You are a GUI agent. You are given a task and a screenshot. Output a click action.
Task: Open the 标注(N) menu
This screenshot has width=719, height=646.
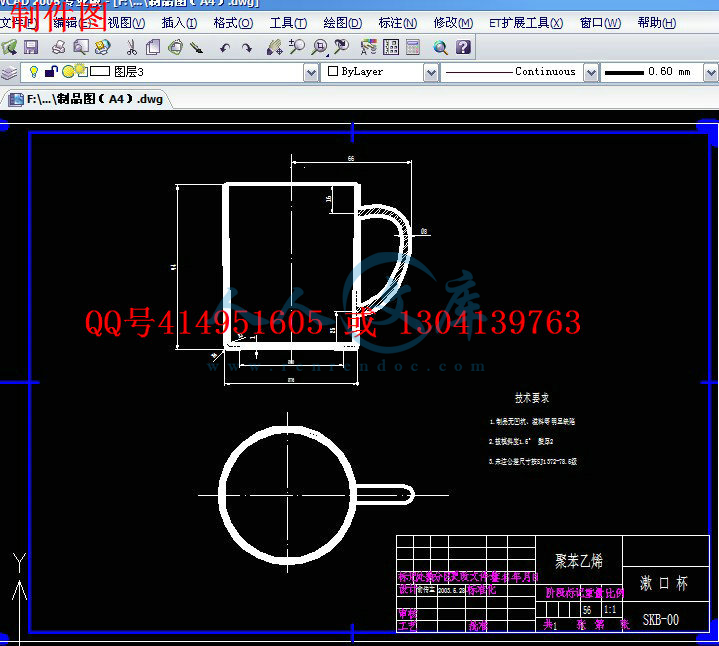(x=398, y=23)
